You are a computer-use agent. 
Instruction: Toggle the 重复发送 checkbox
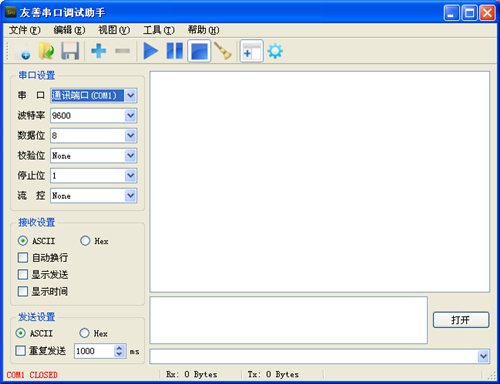click(20, 351)
